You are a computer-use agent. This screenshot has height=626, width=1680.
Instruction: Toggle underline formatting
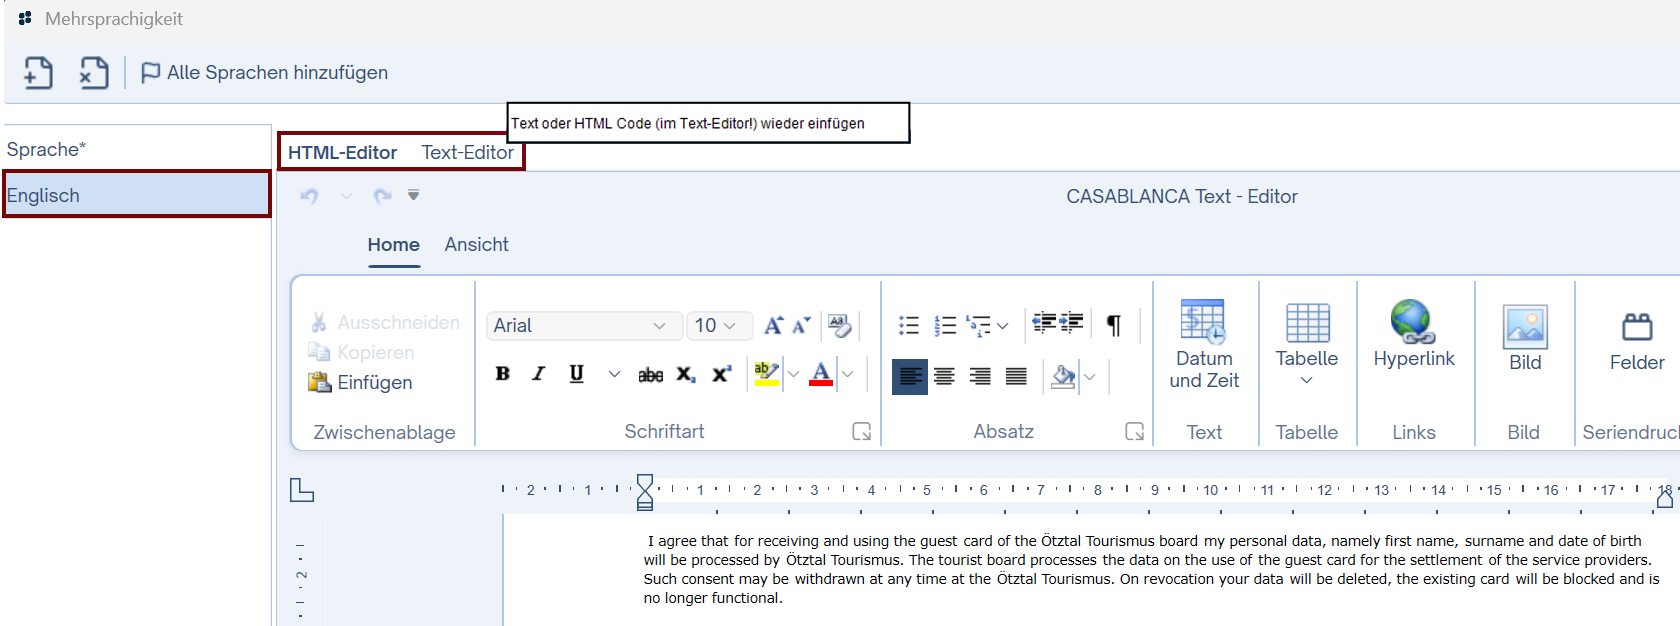pyautogui.click(x=577, y=374)
